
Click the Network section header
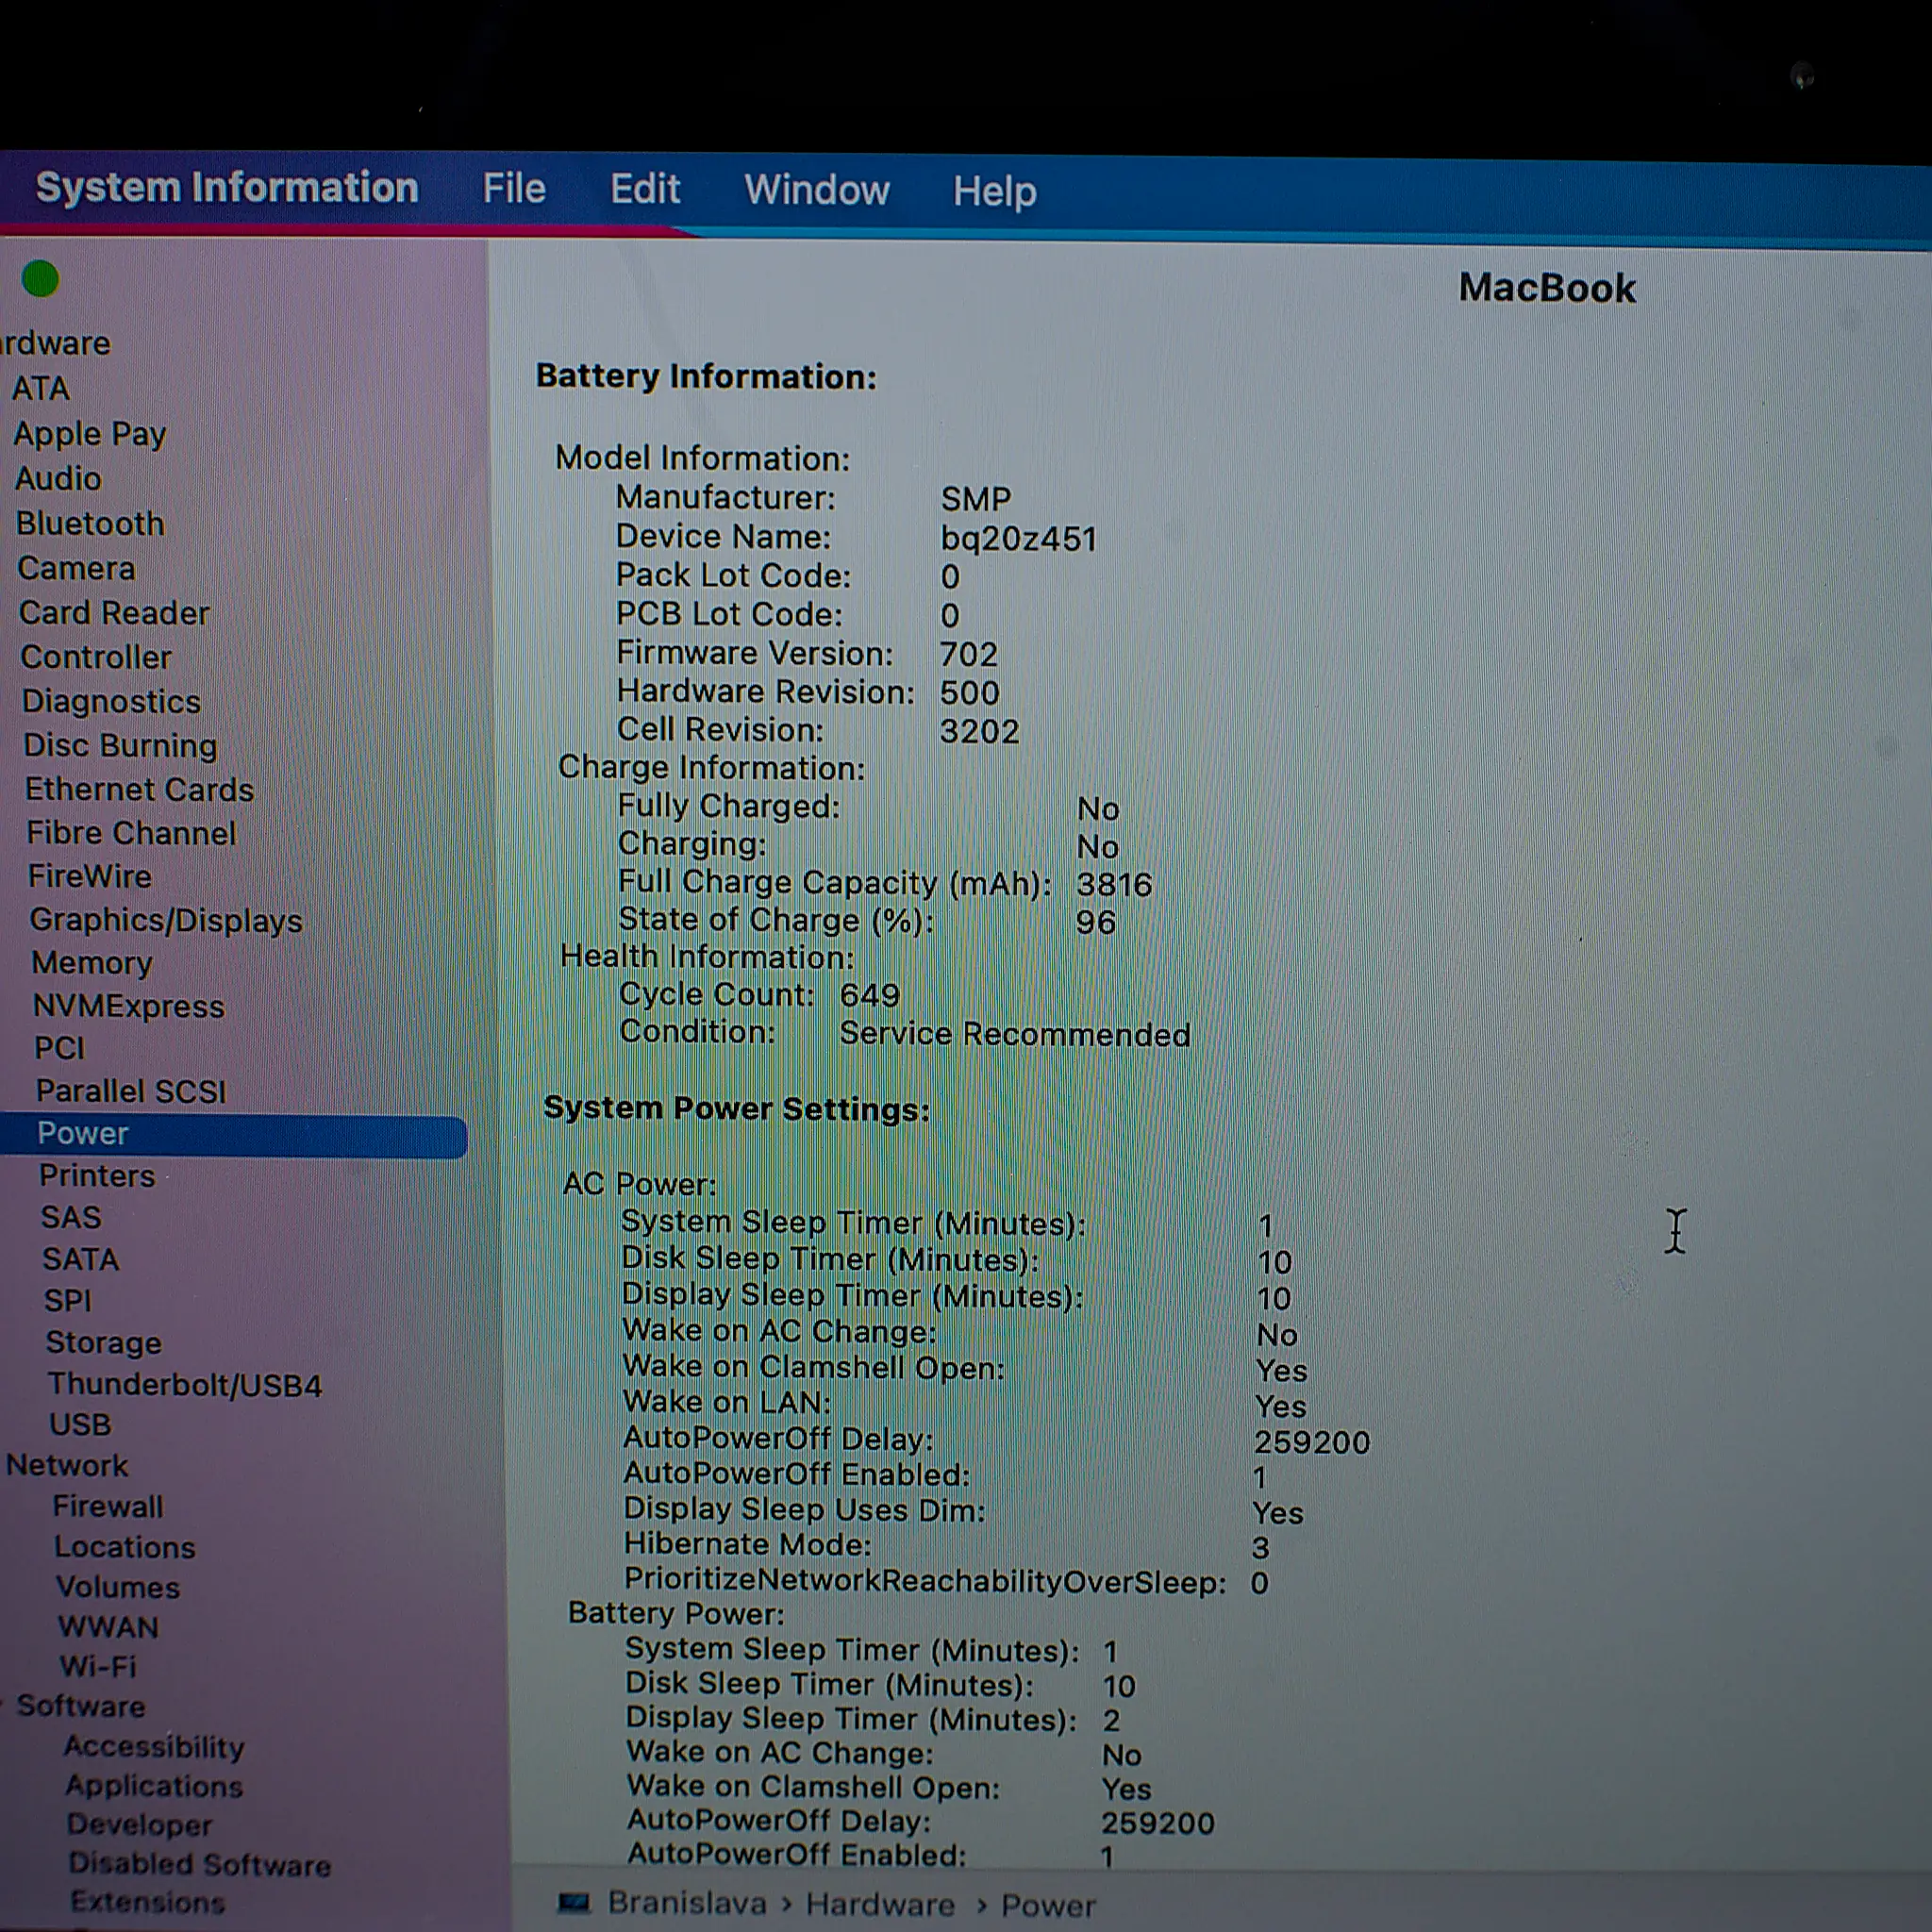click(x=67, y=1465)
